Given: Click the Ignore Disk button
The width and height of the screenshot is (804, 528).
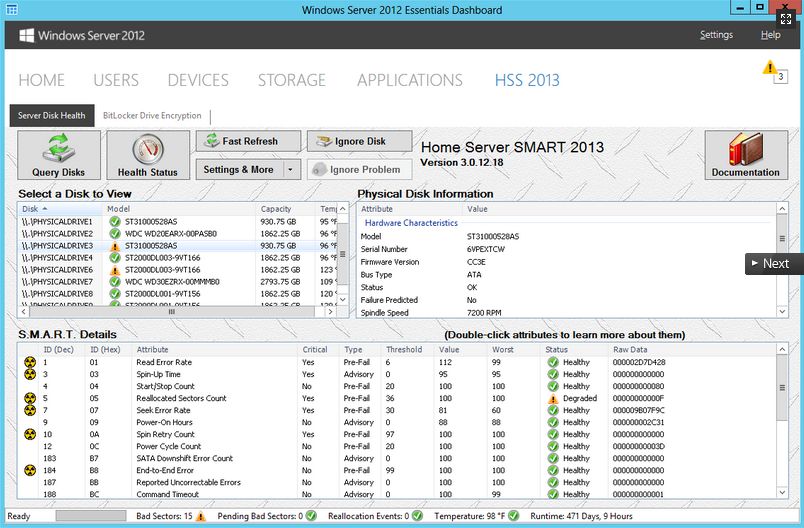Looking at the screenshot, I should 359,141.
